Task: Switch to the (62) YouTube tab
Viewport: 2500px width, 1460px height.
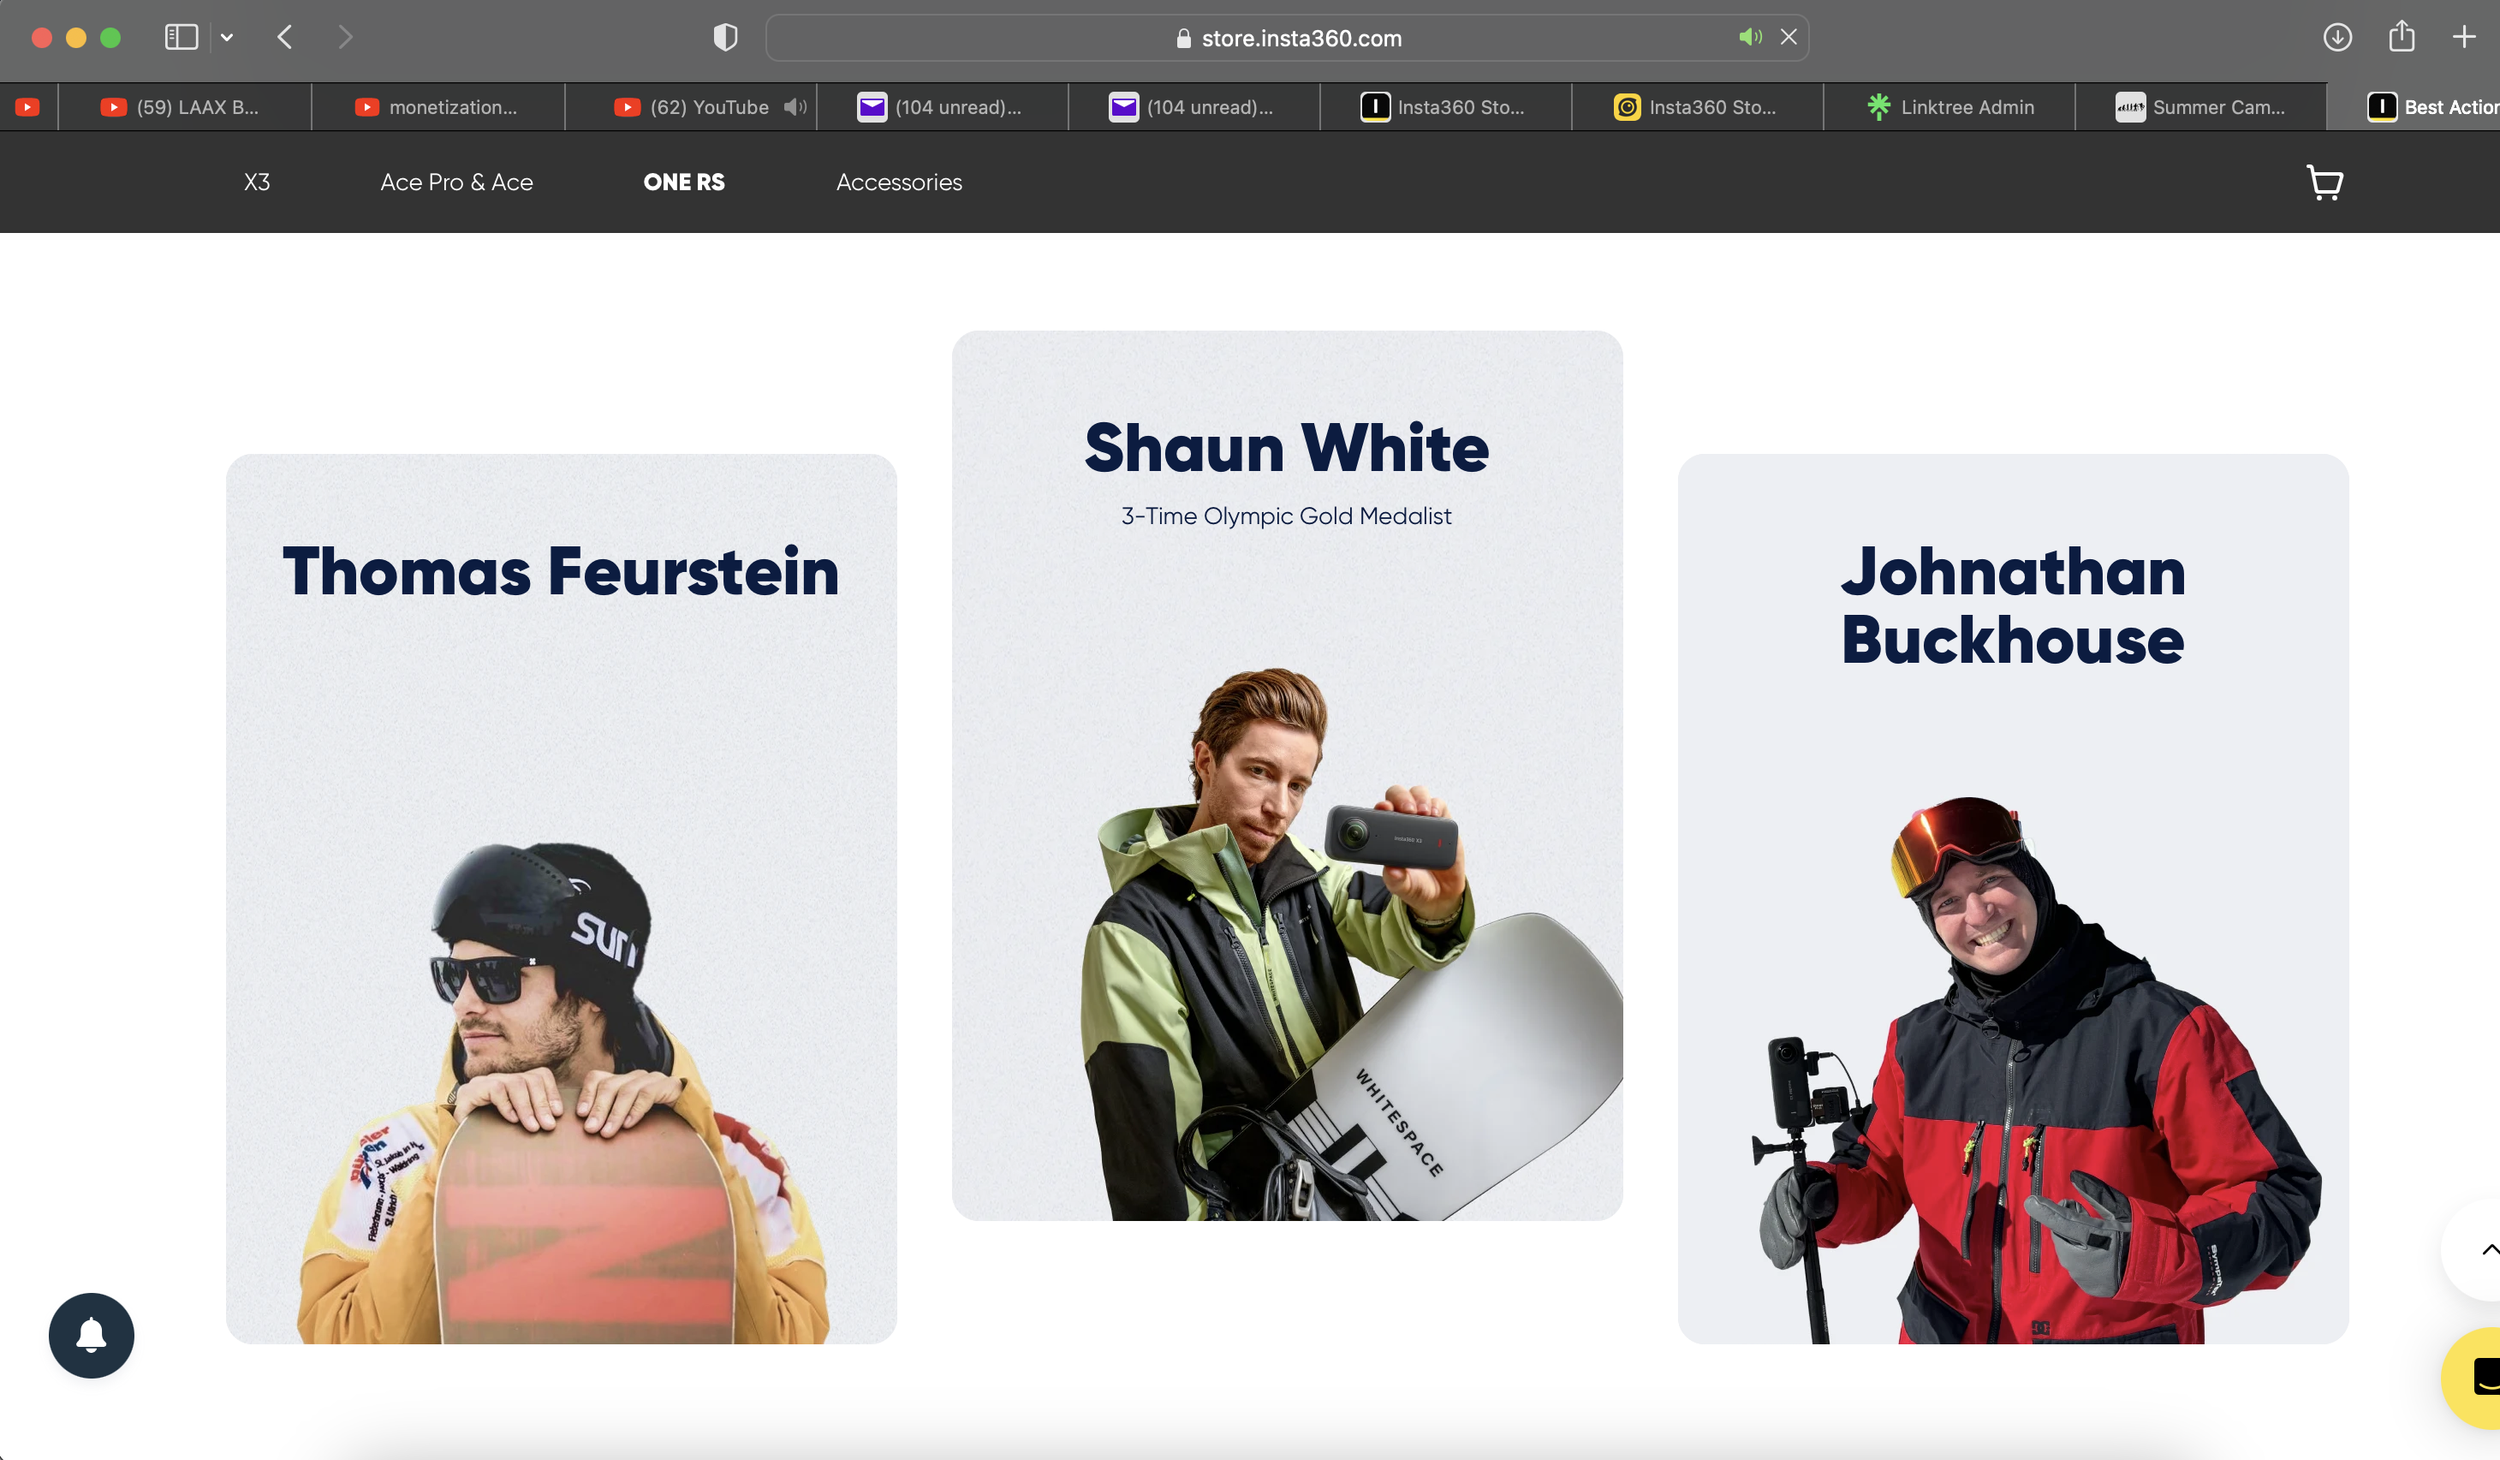Action: tap(690, 107)
